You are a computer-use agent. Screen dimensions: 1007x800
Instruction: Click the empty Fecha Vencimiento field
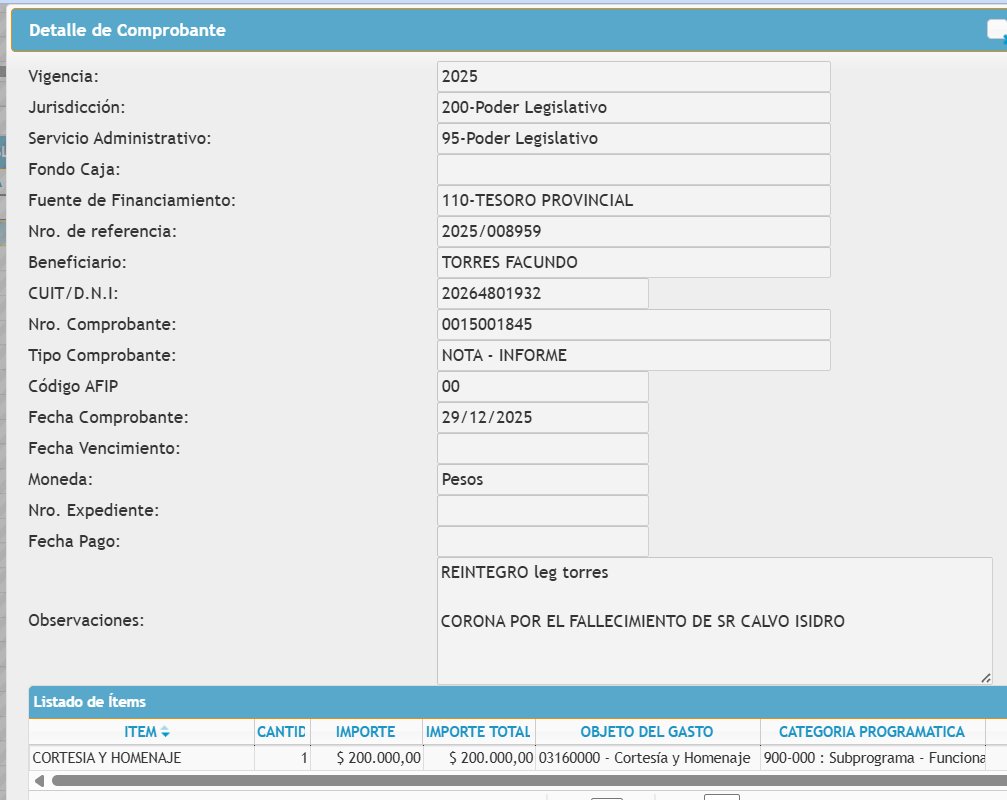(x=543, y=448)
